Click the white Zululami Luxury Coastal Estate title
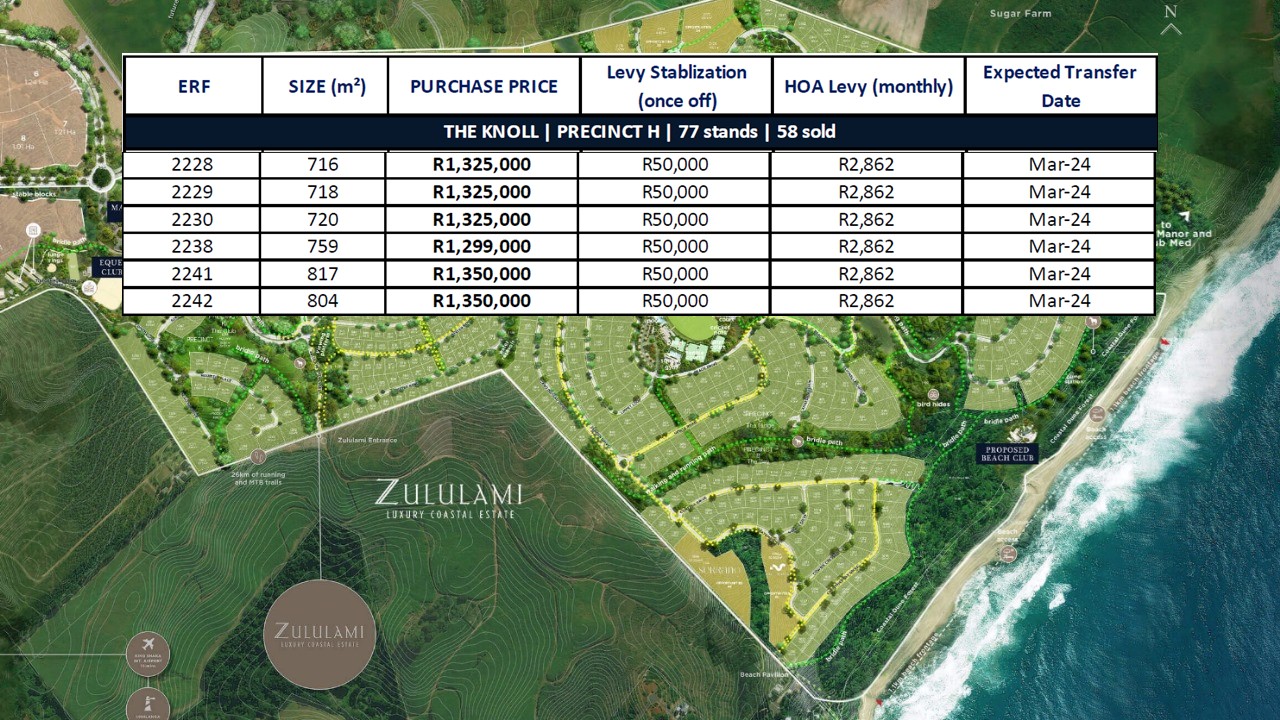Viewport: 1280px width, 720px height. point(449,499)
